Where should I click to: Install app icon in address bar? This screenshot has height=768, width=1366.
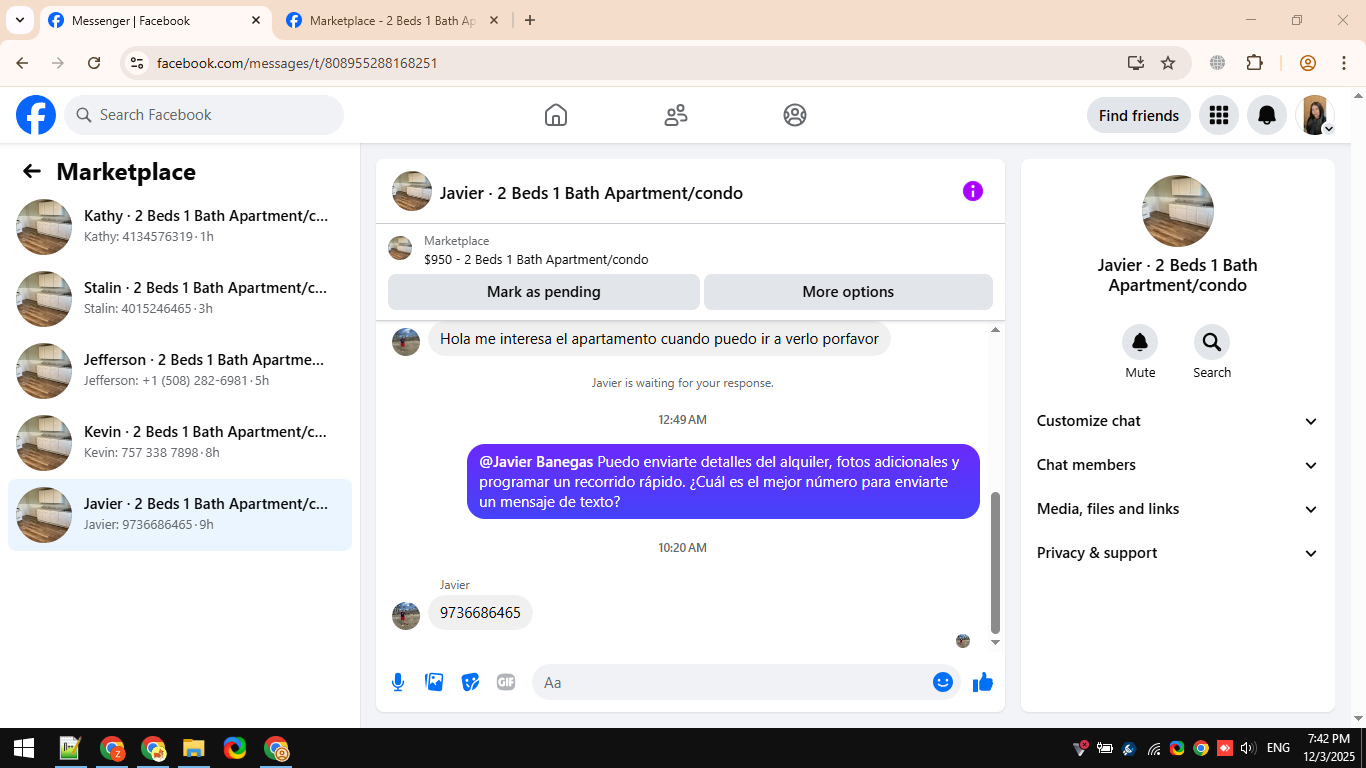[x=1136, y=63]
